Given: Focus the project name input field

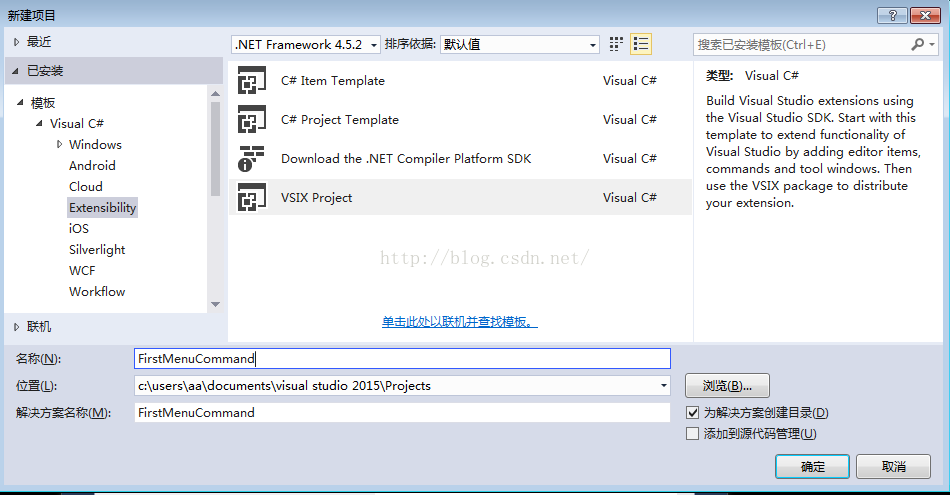Looking at the screenshot, I should point(402,358).
